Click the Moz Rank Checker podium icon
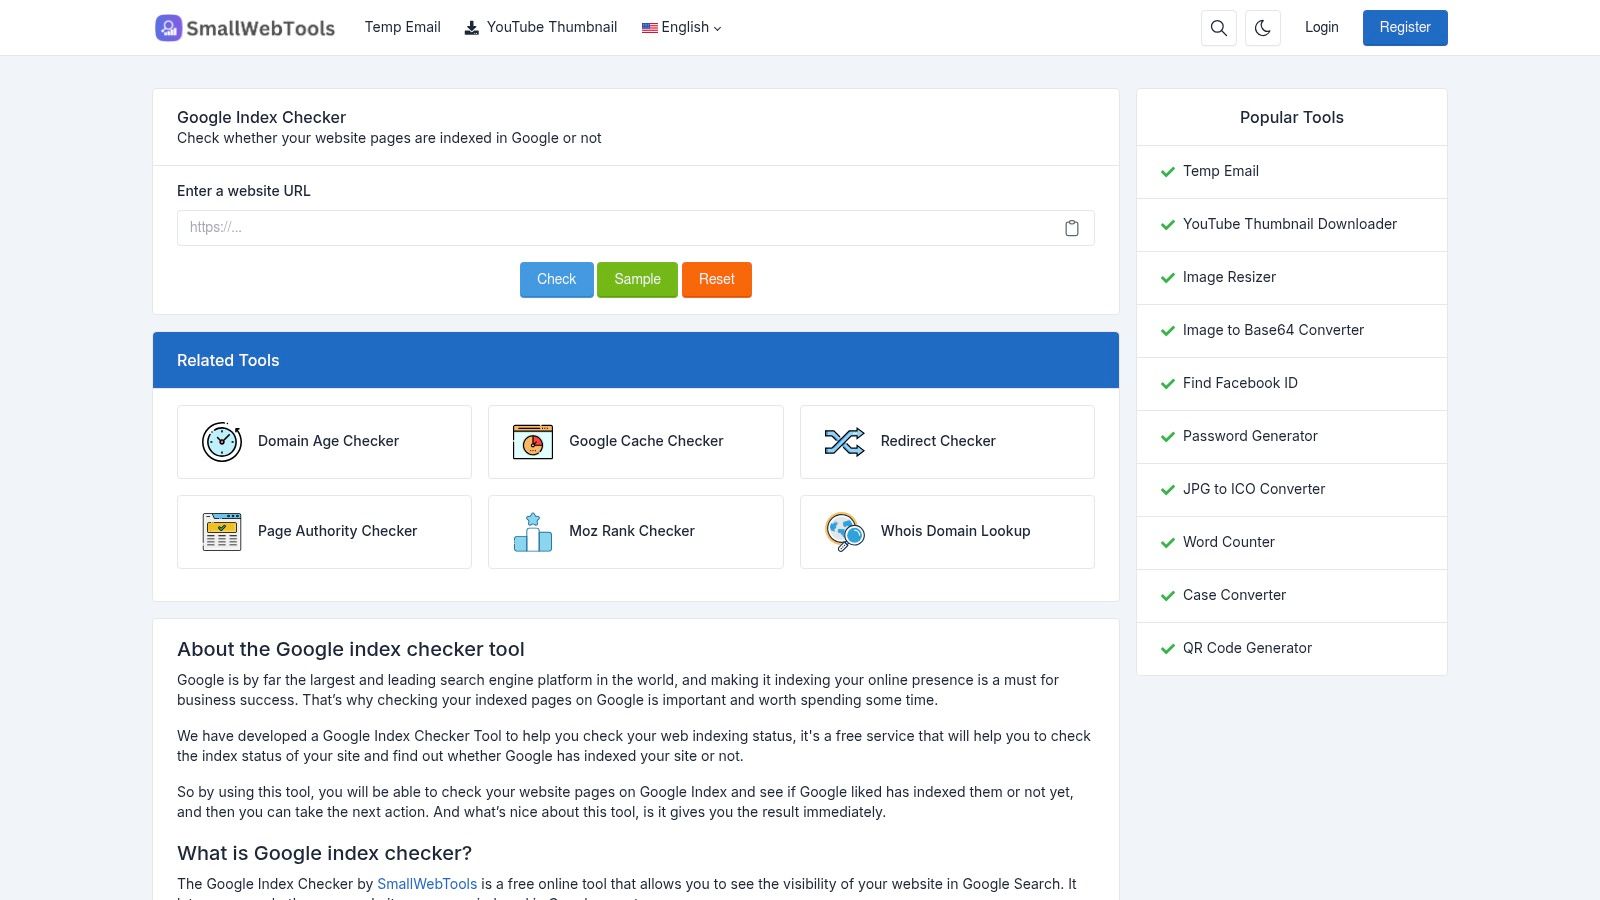Screen dimensions: 1600x900 coord(533,532)
